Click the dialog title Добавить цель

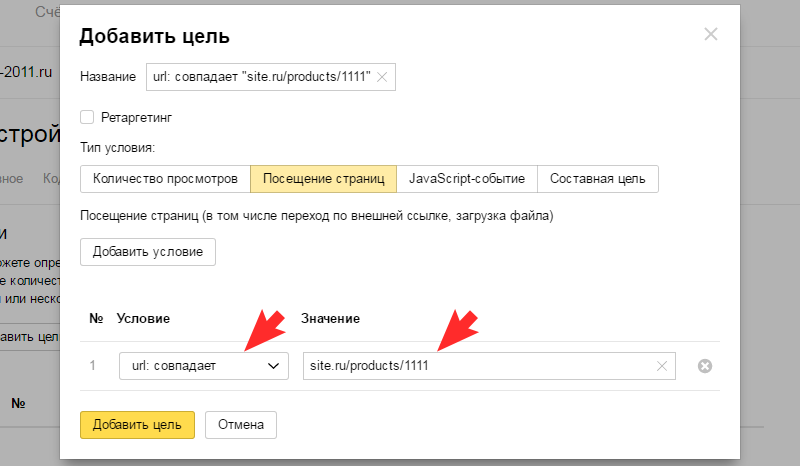[155, 37]
